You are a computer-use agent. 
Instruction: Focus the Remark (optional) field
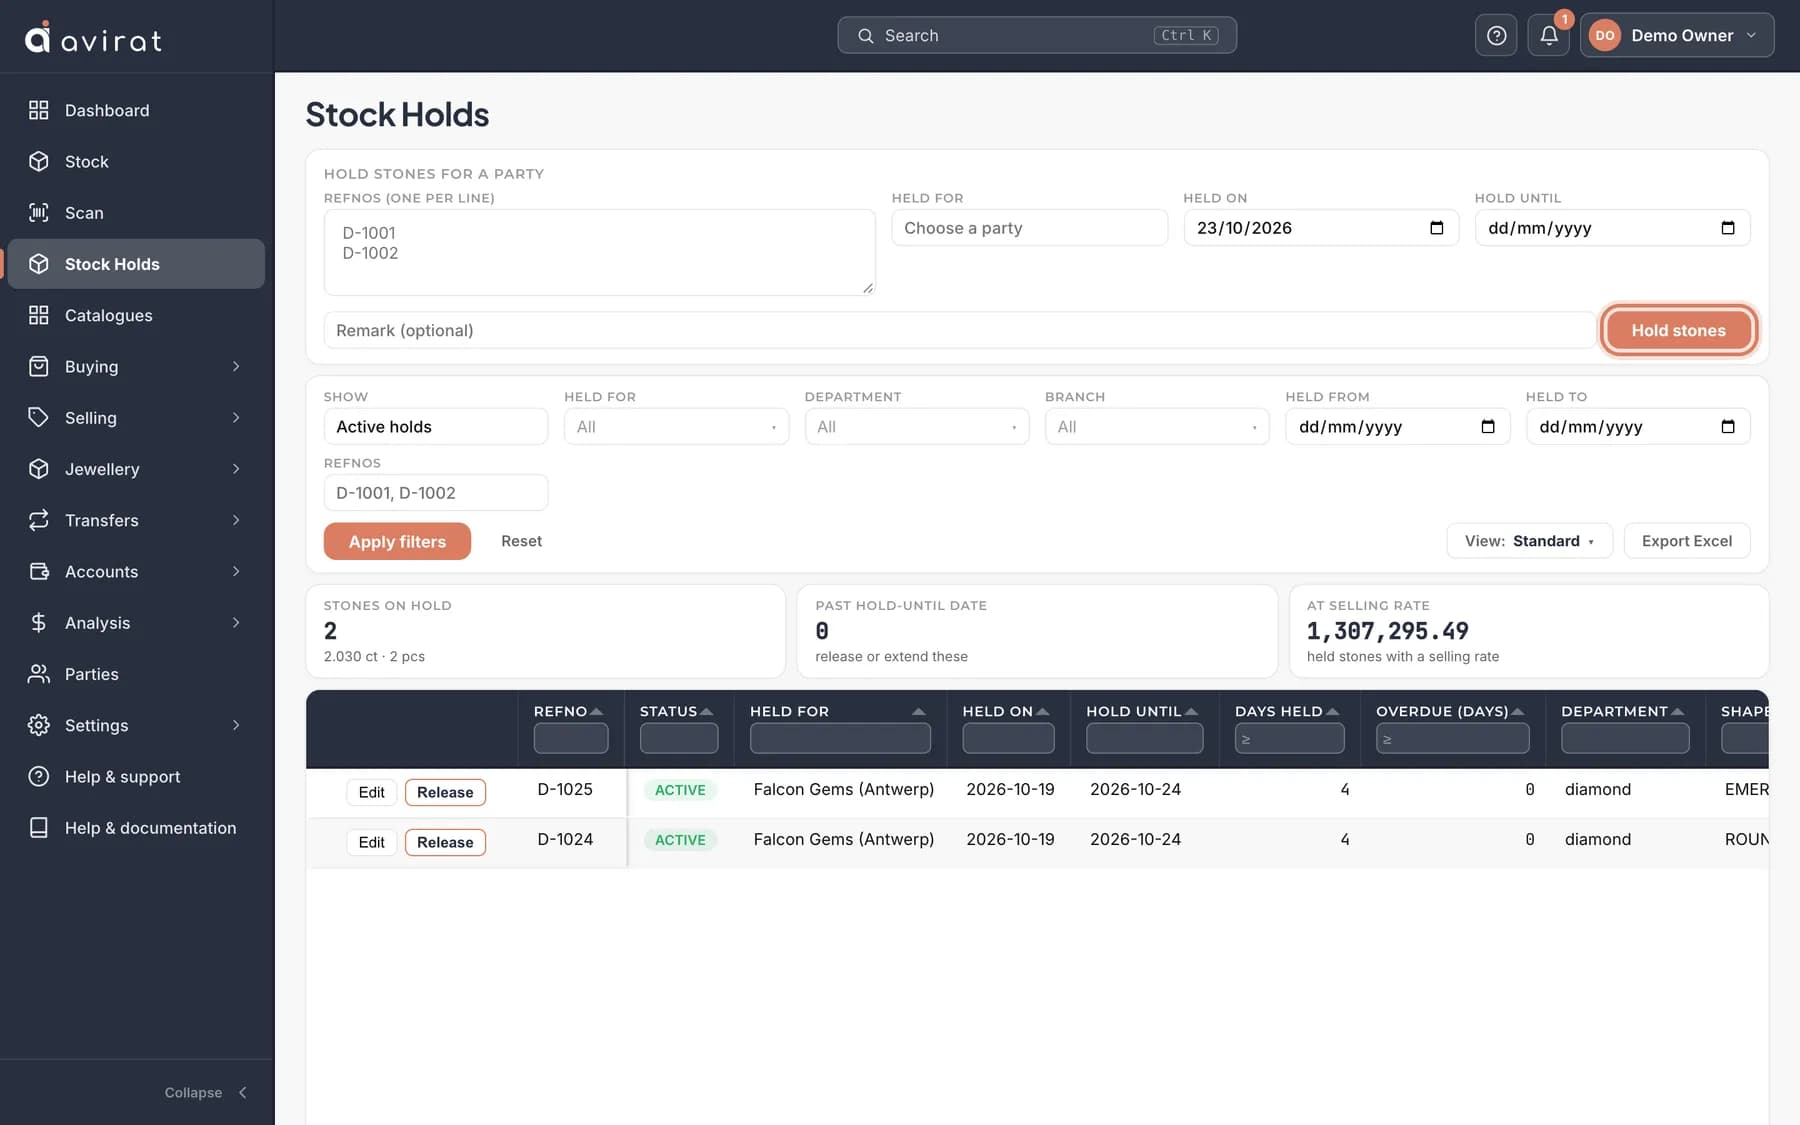pos(959,330)
